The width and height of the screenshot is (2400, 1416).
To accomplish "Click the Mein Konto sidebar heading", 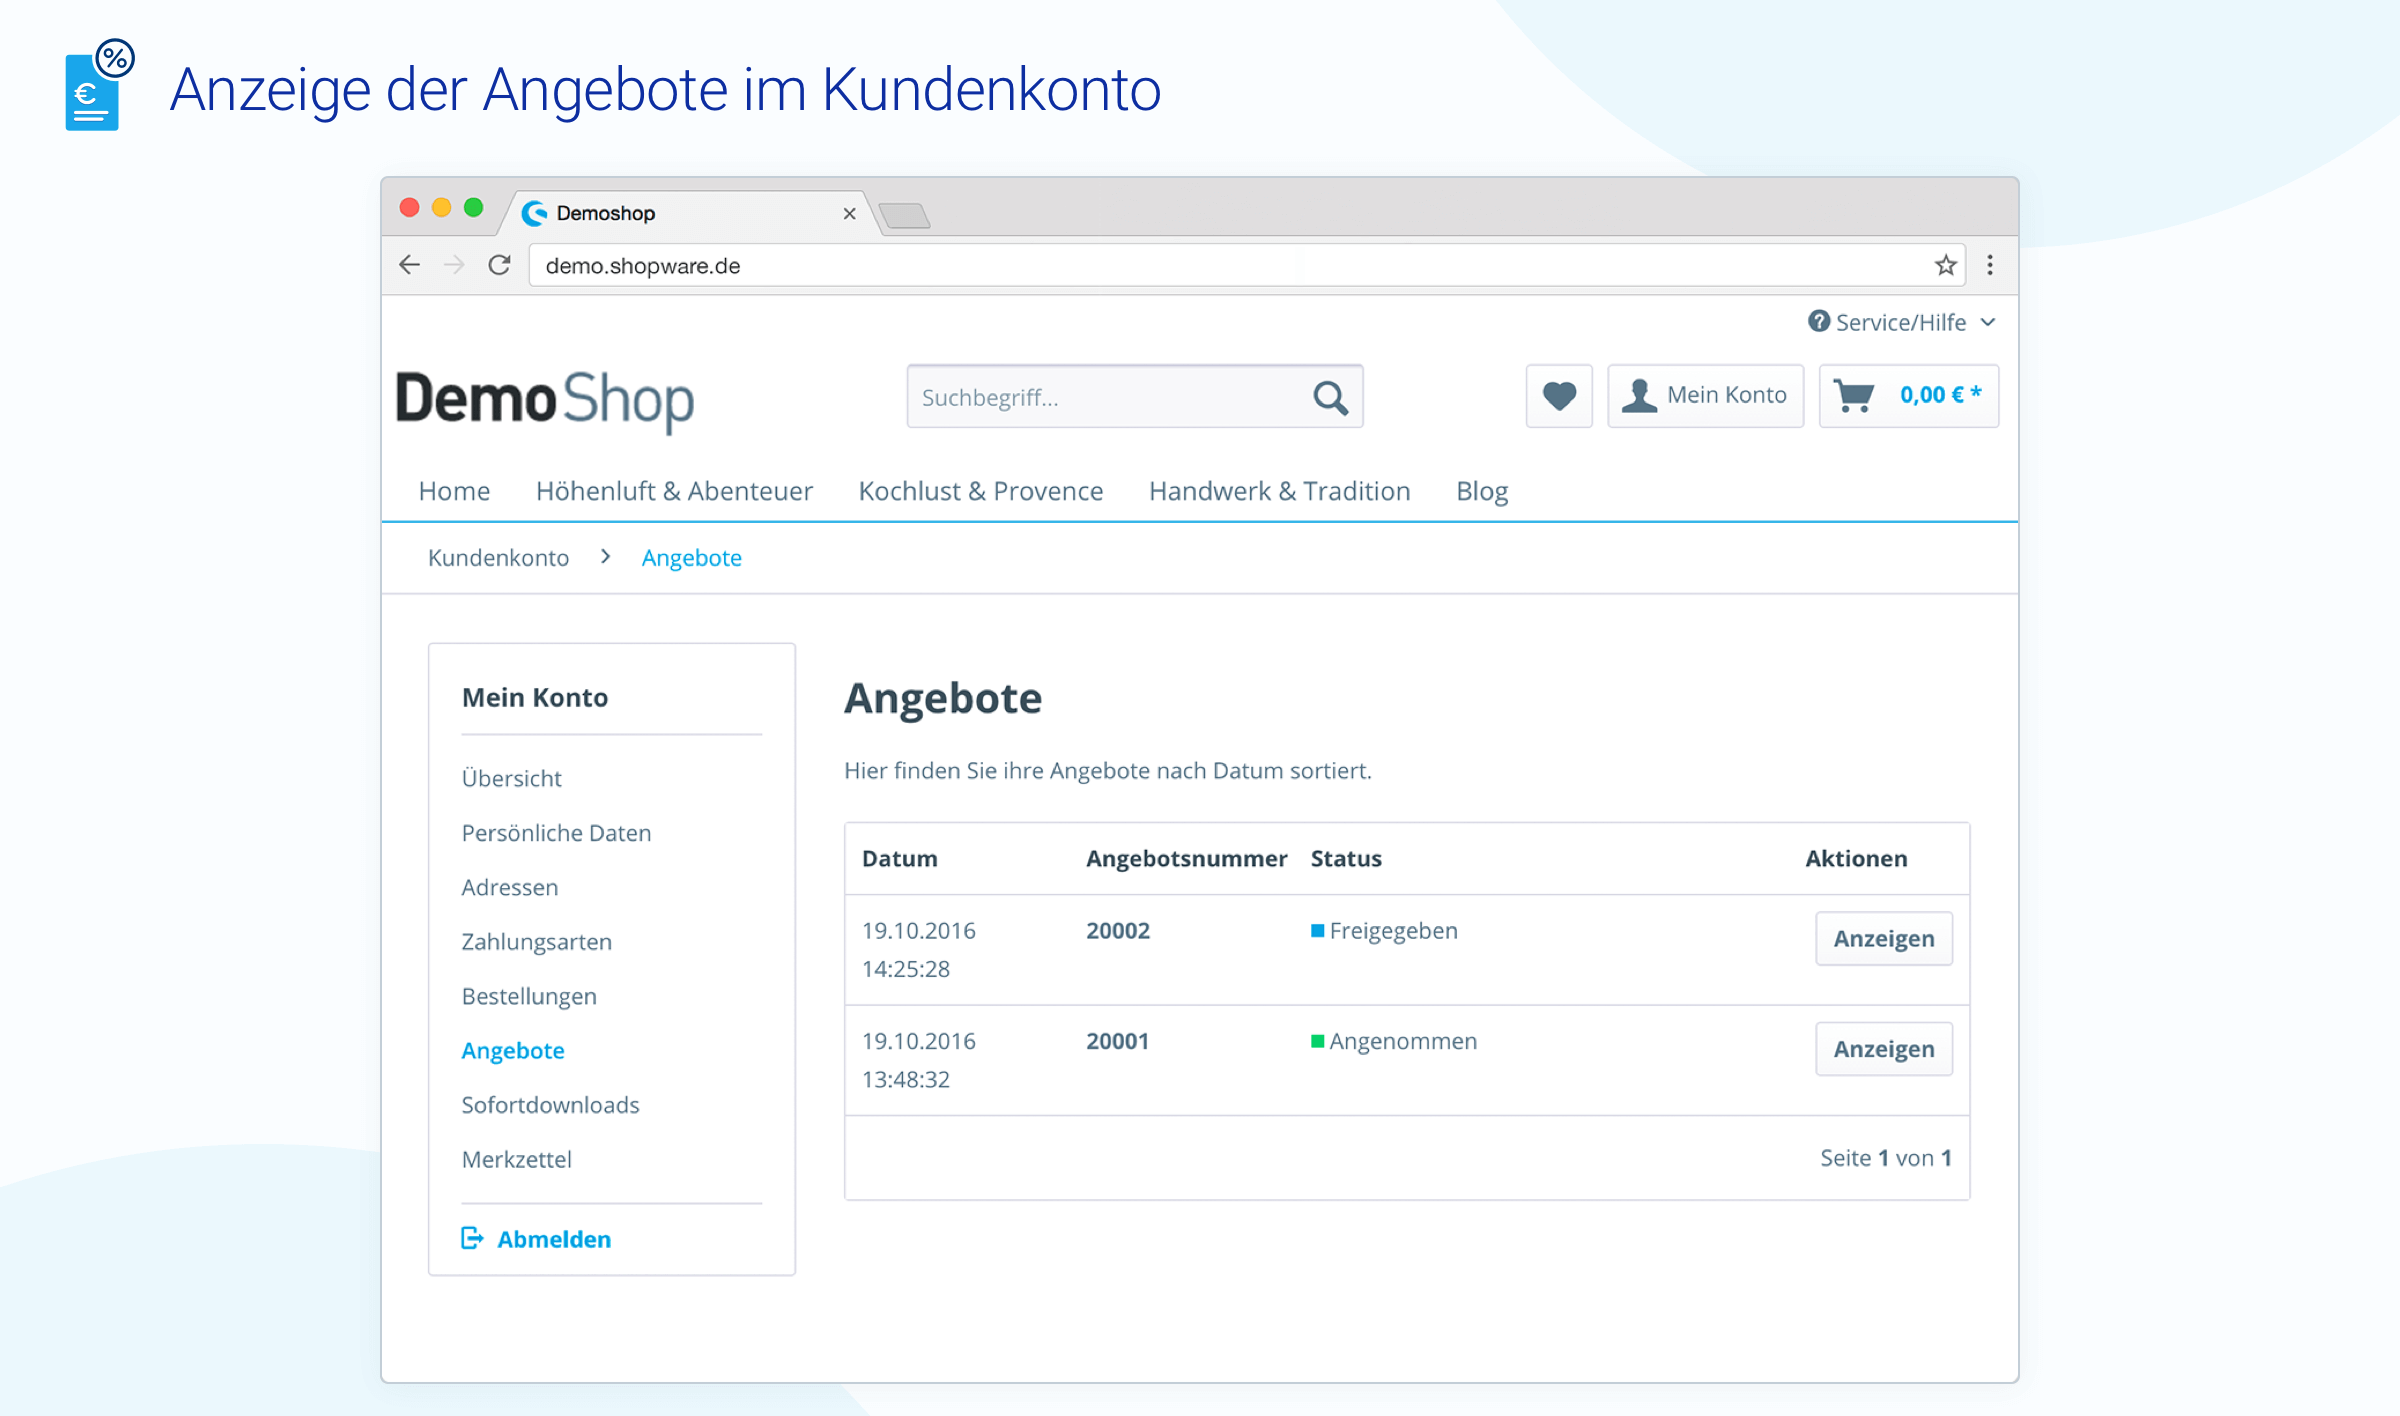I will [x=535, y=697].
